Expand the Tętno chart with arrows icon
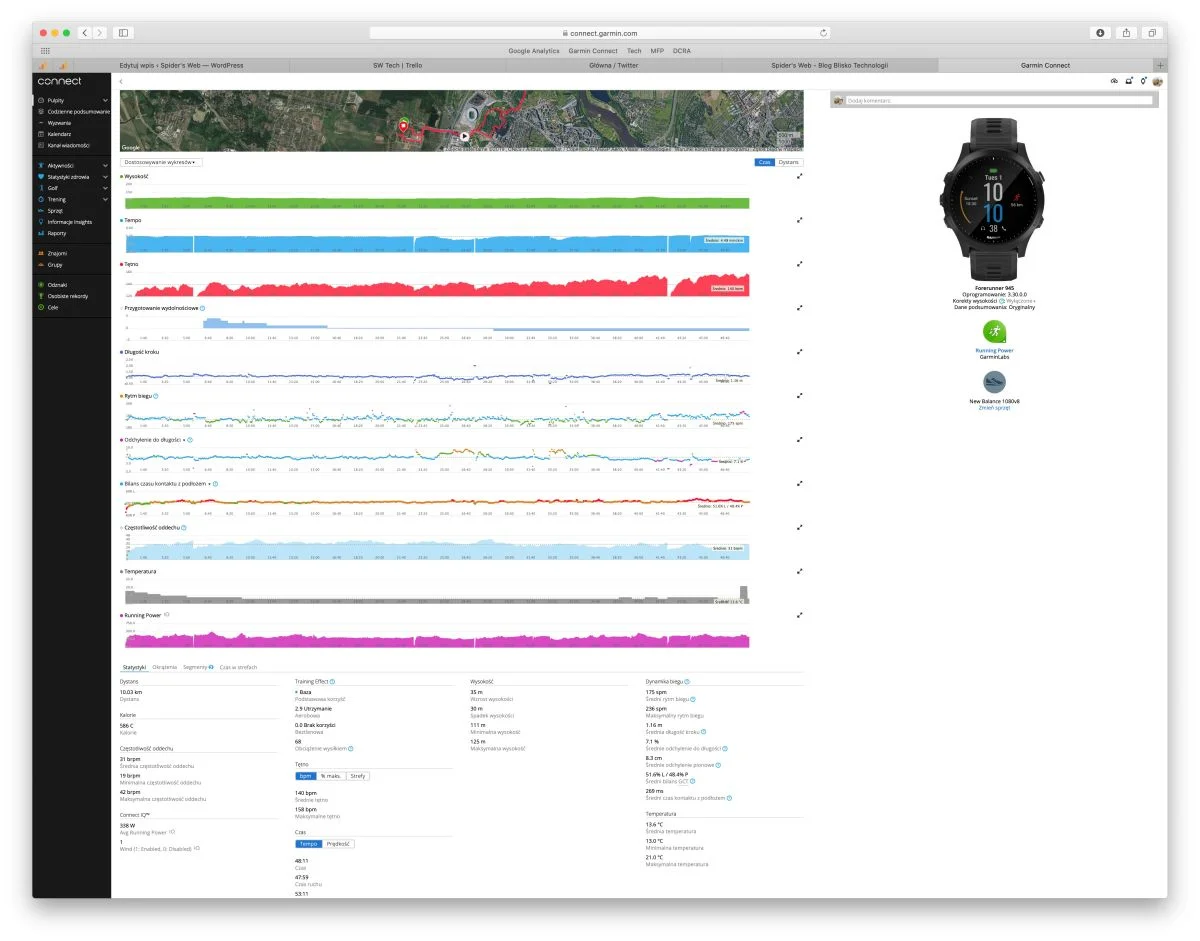 800,264
